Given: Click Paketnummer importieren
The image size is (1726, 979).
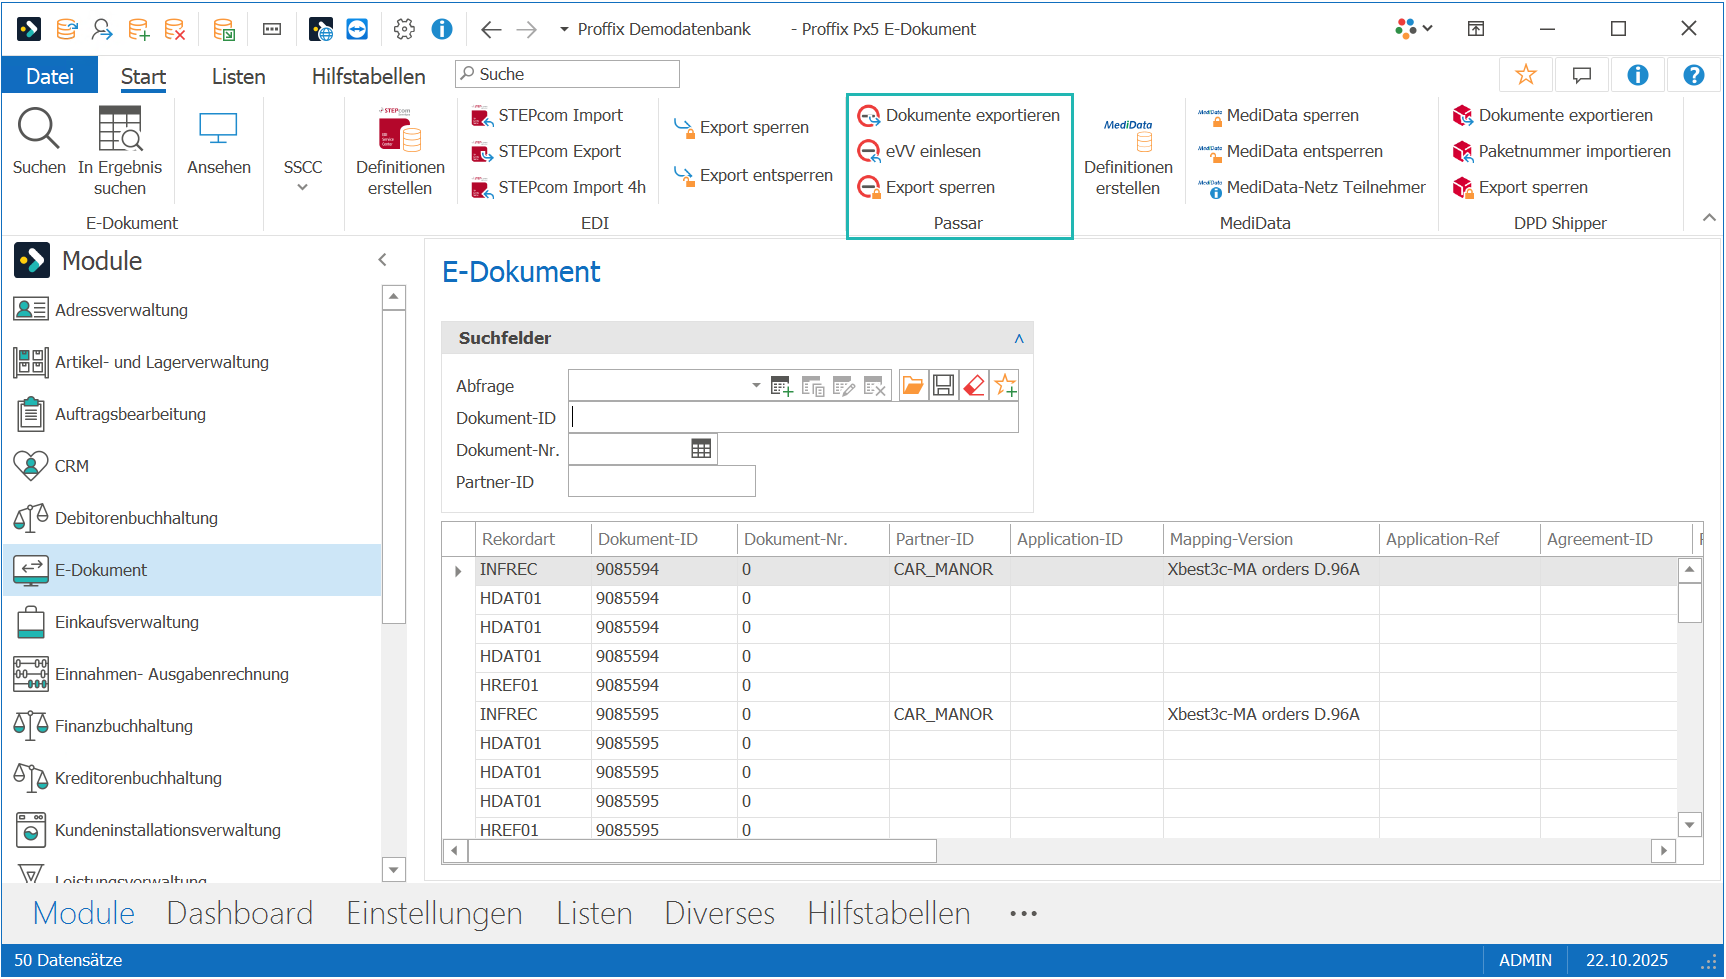Looking at the screenshot, I should click(x=1562, y=152).
